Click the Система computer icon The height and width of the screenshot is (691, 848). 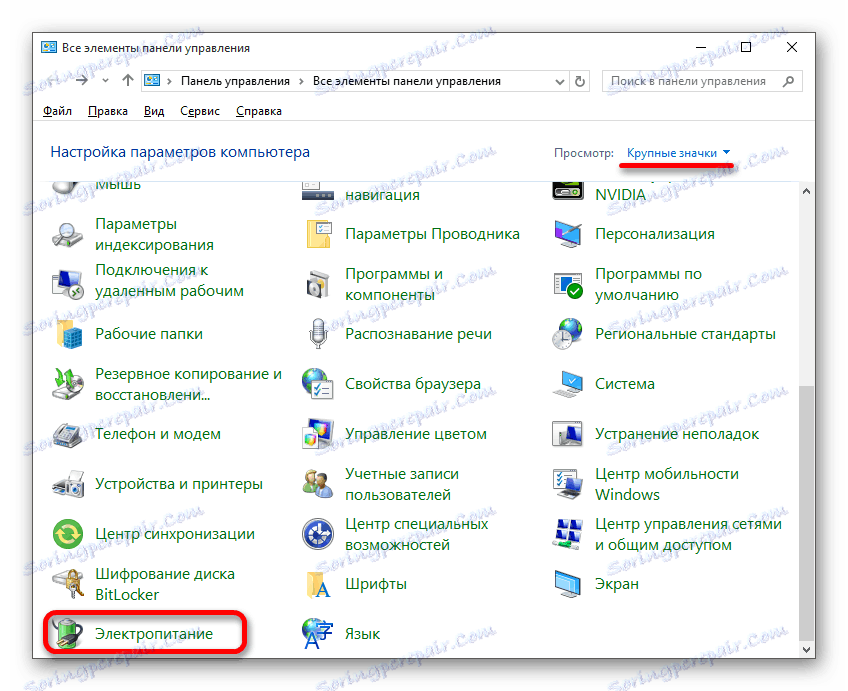click(567, 384)
